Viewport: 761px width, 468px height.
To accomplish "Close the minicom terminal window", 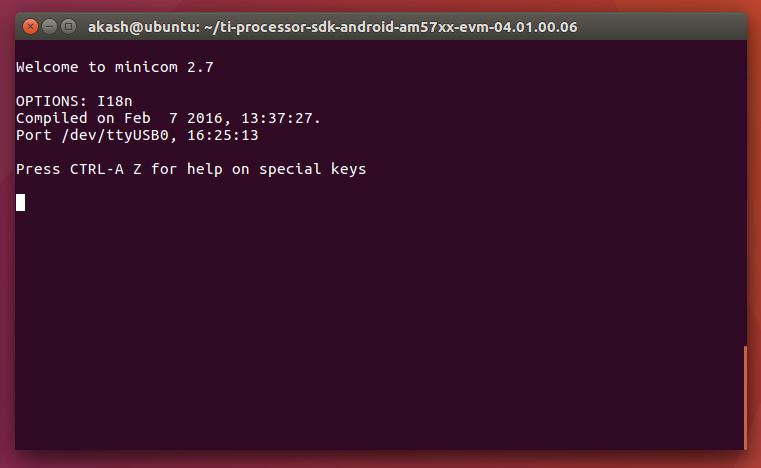I will point(30,27).
